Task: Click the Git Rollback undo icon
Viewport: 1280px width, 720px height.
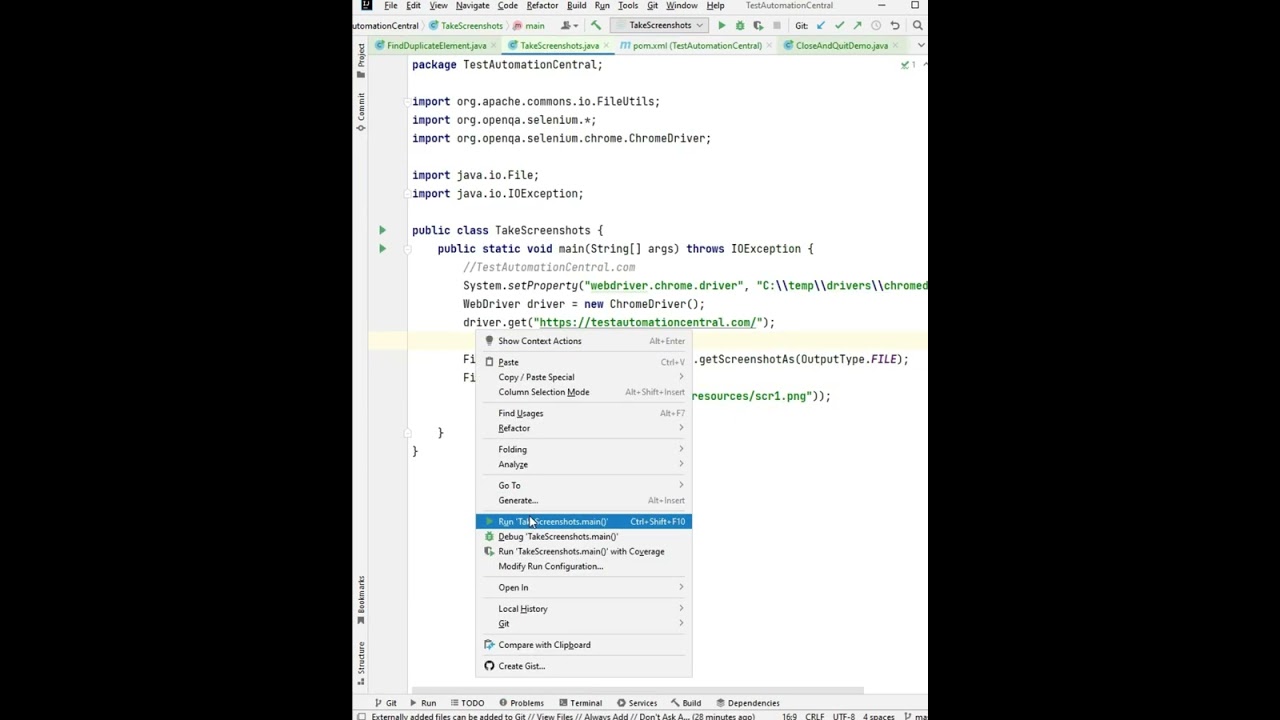Action: tap(895, 26)
